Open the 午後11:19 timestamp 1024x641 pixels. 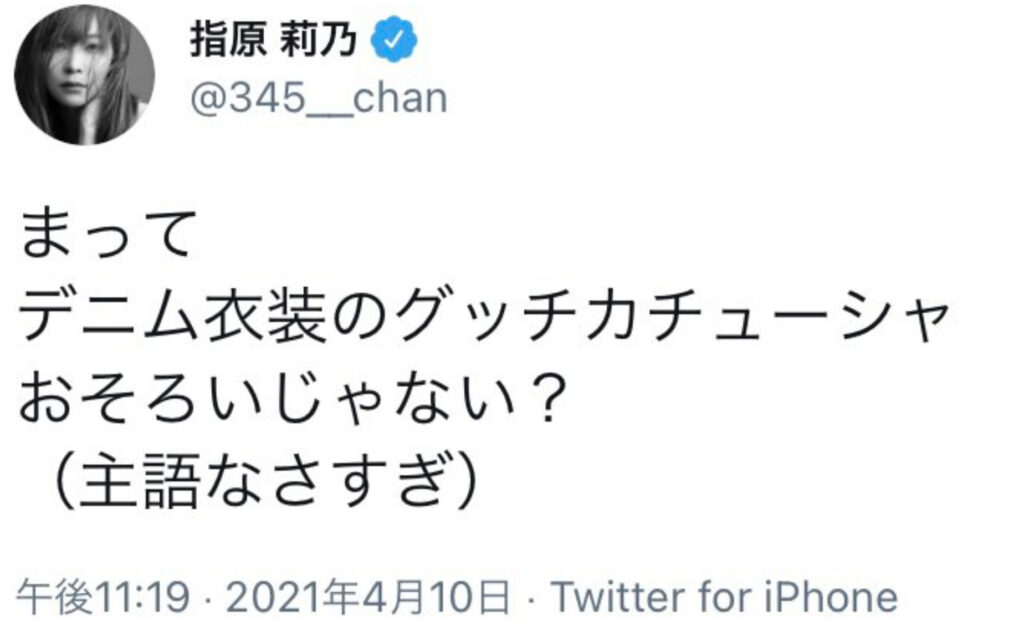[103, 597]
